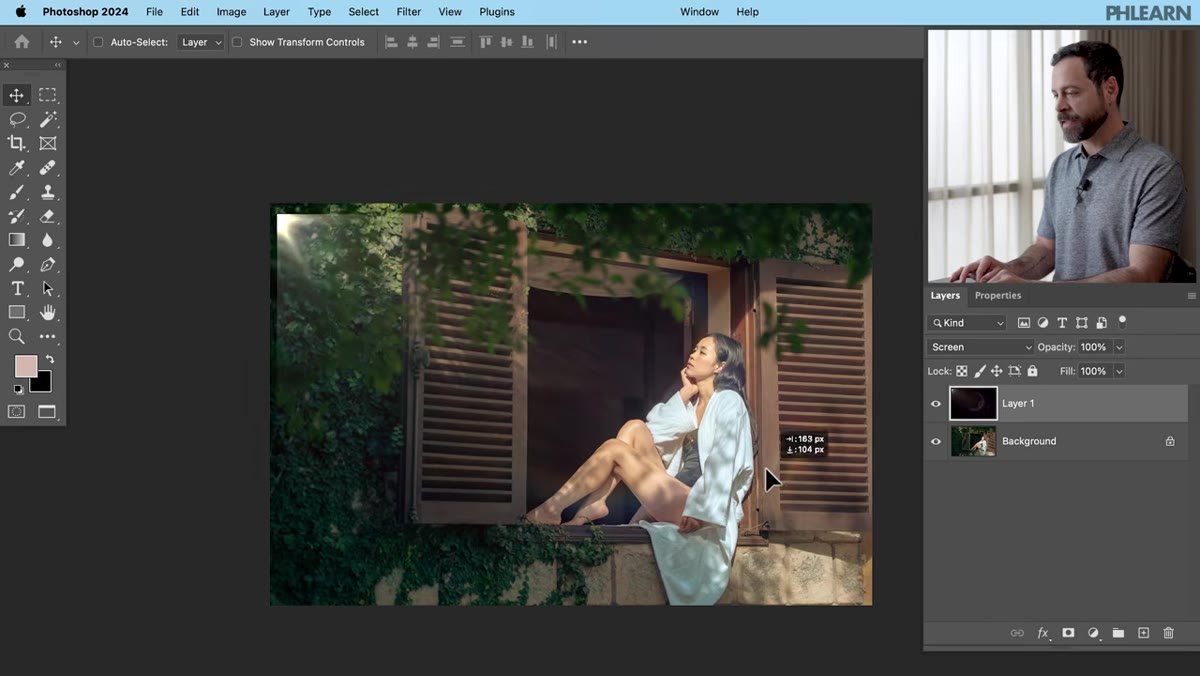The width and height of the screenshot is (1200, 676).
Task: Select the Move tool in the toolbox
Action: 17,95
